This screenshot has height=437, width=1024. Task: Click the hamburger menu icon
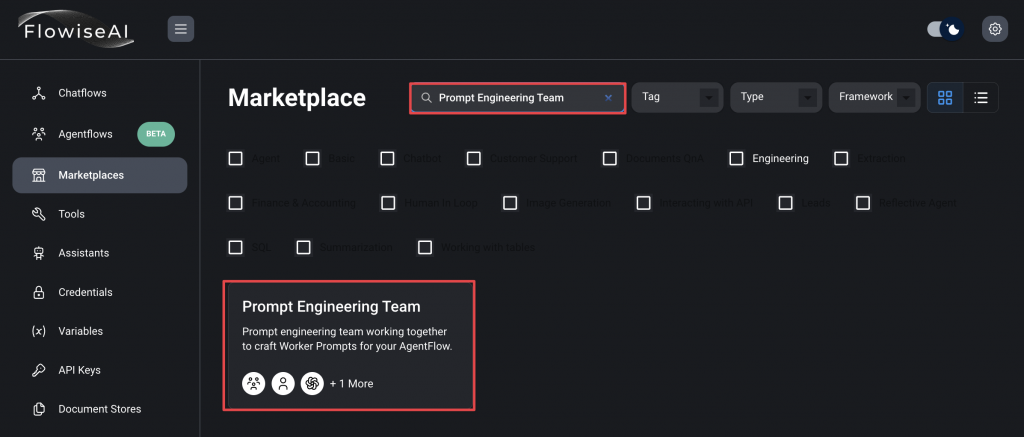tap(181, 29)
